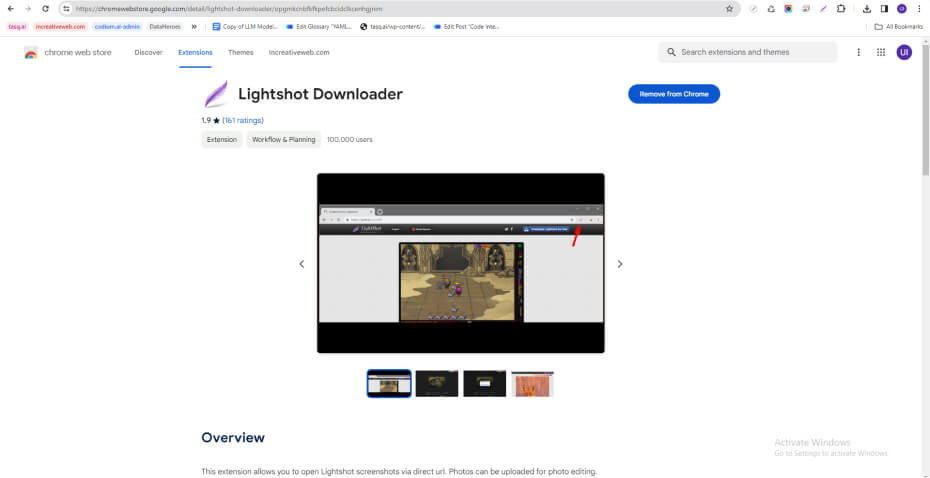Toggle the browser side panel icon

pos(884,9)
